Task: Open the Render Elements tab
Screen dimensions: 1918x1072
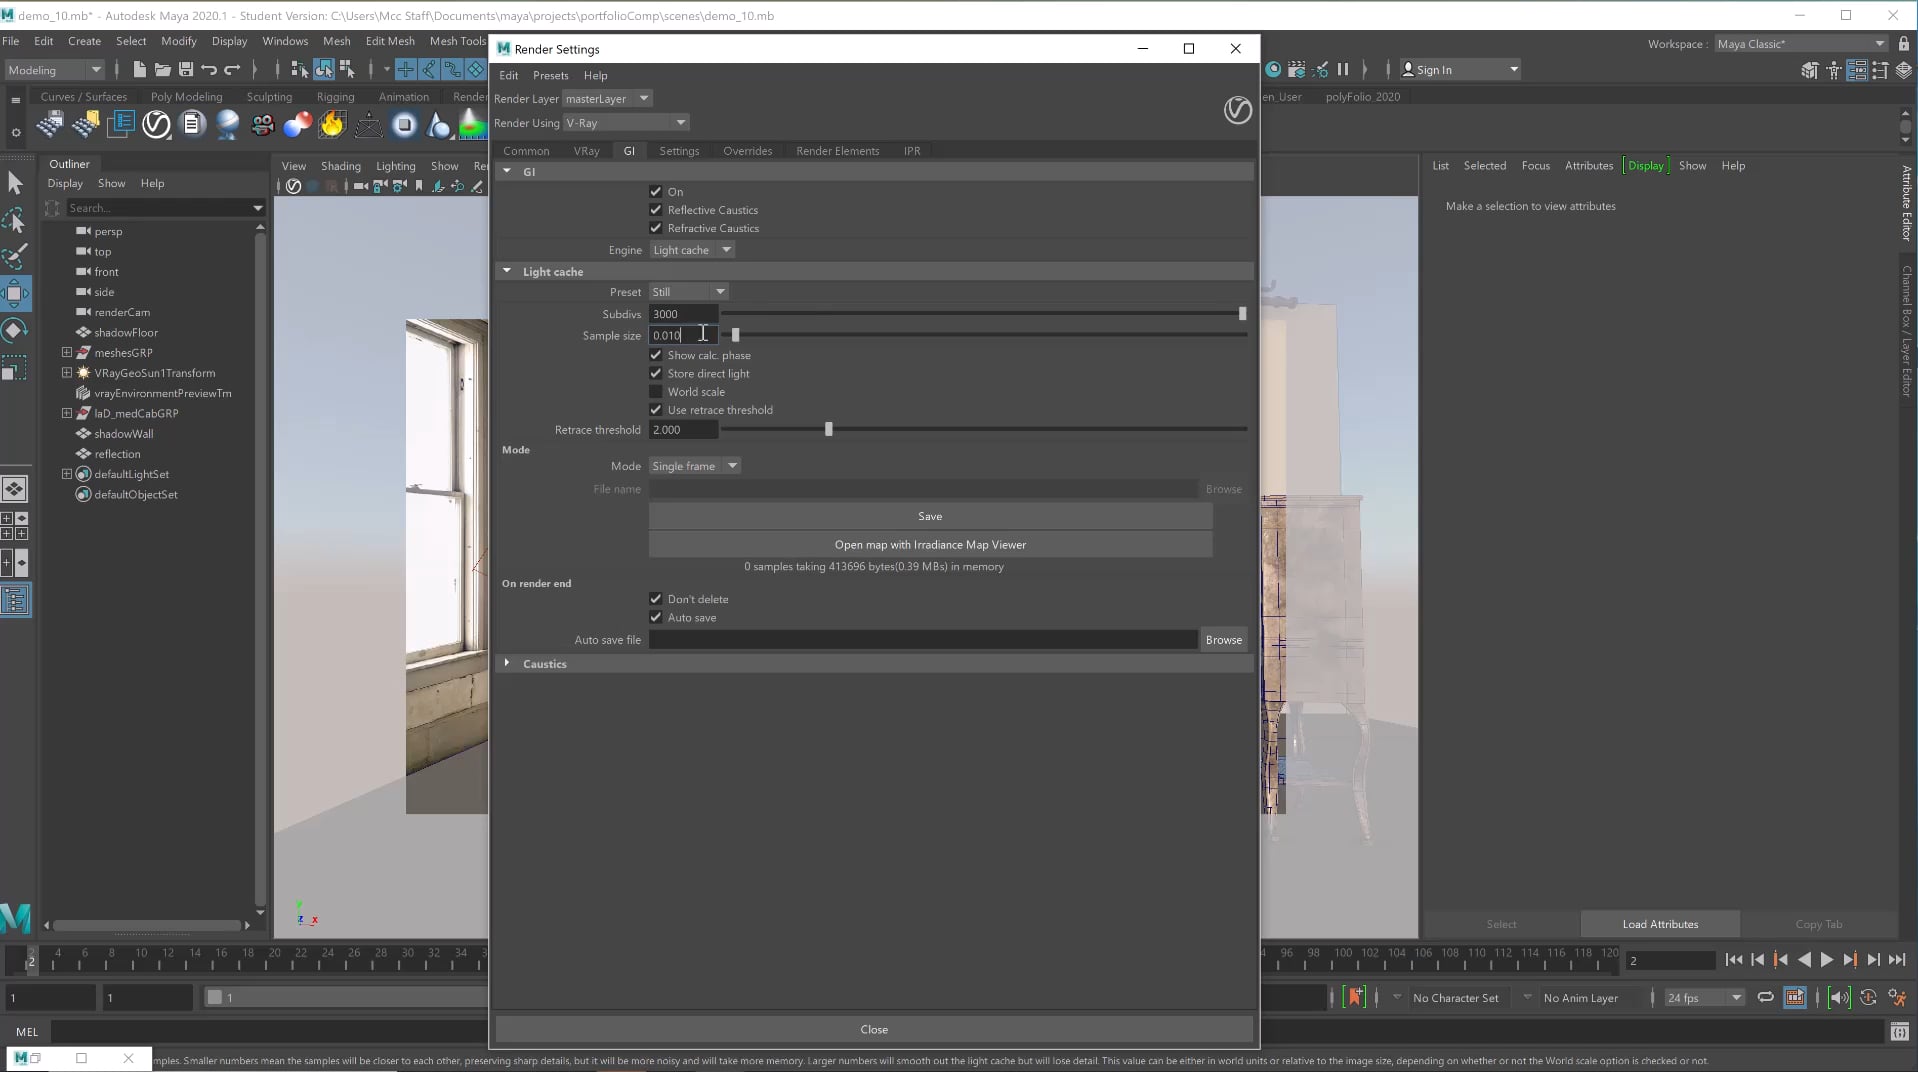Action: point(837,151)
